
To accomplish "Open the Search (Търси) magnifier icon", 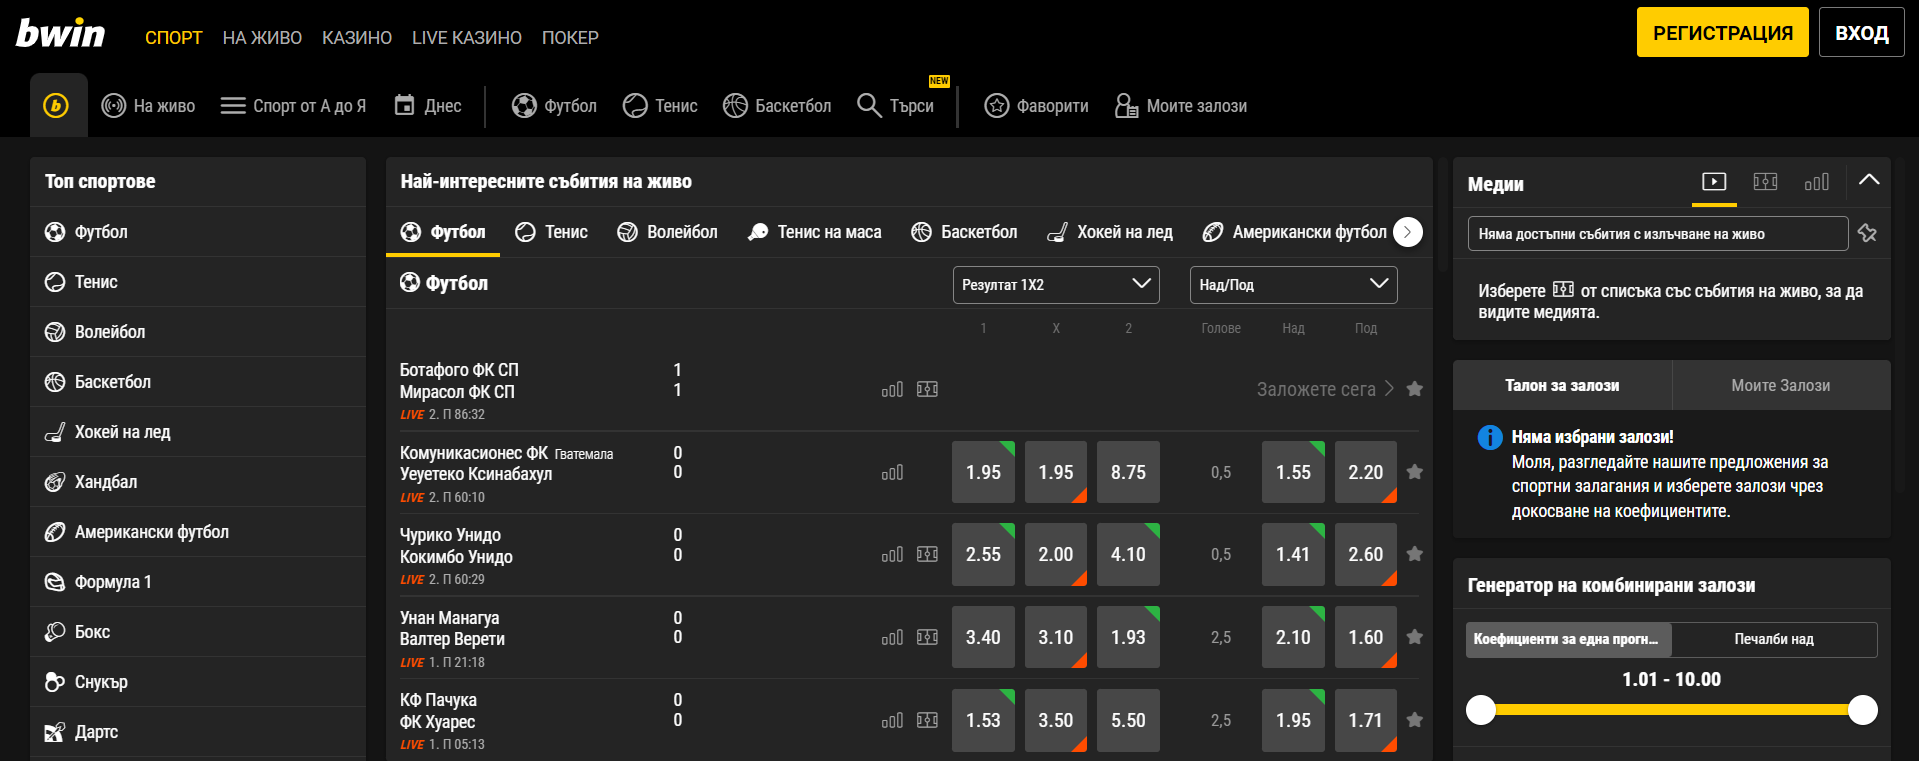I will coord(869,105).
